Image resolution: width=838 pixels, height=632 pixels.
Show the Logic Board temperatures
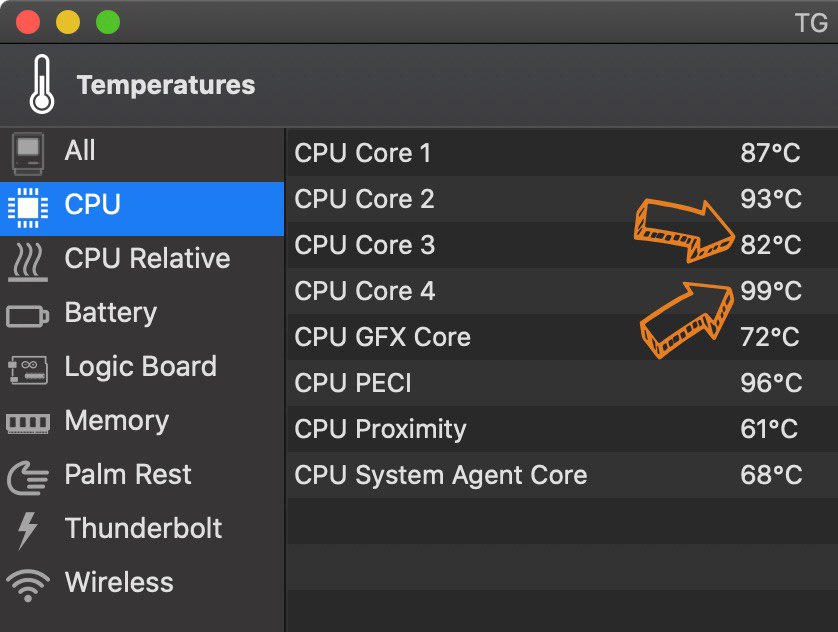coord(142,370)
